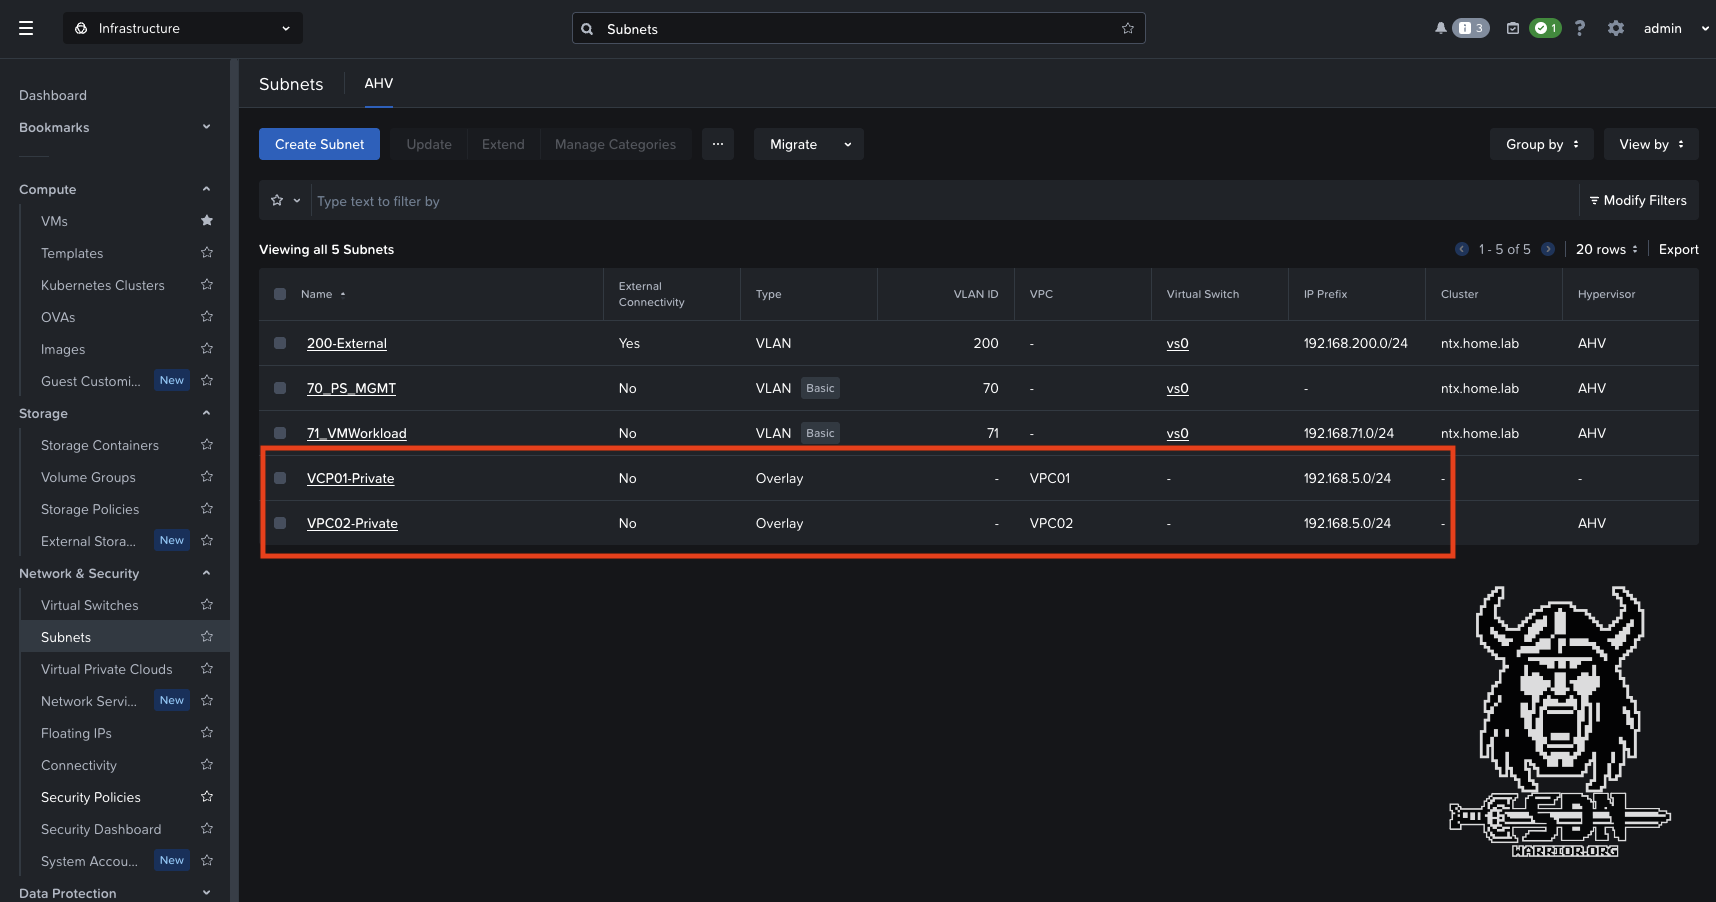This screenshot has width=1716, height=902.
Task: Switch to the AHV tab
Action: [378, 83]
